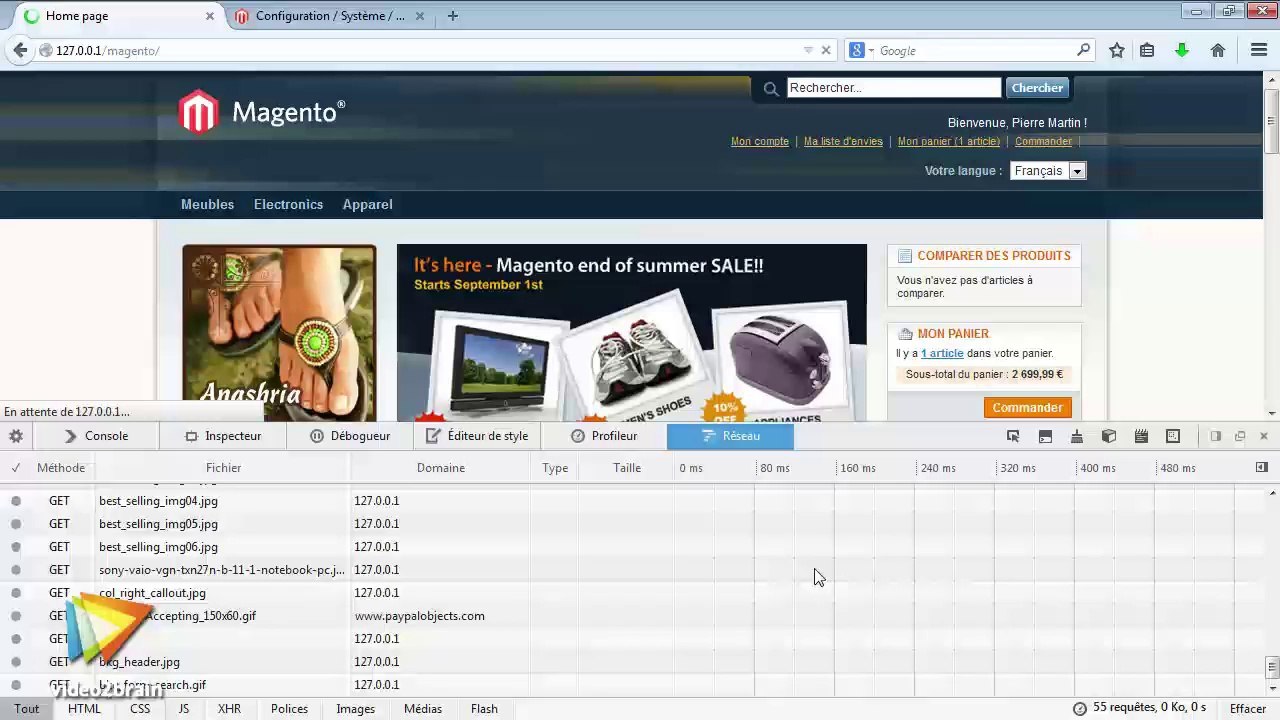The height and width of the screenshot is (720, 1280).
Task: Open the Meubles category menu
Action: coord(207,204)
